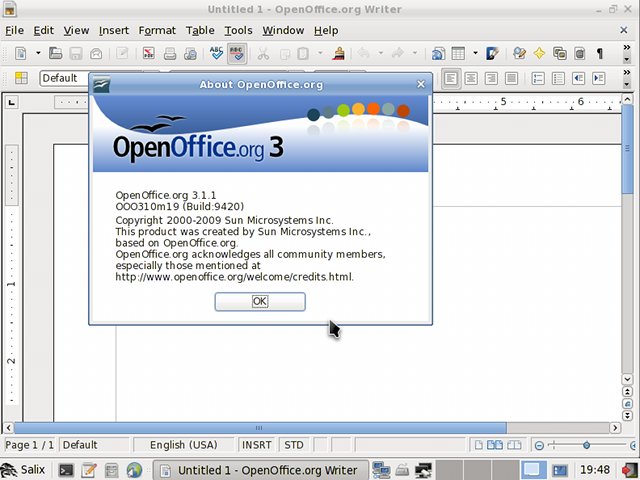Open the Styles and Formatting window icon
Screen dimensions: 640x480
coord(21,78)
